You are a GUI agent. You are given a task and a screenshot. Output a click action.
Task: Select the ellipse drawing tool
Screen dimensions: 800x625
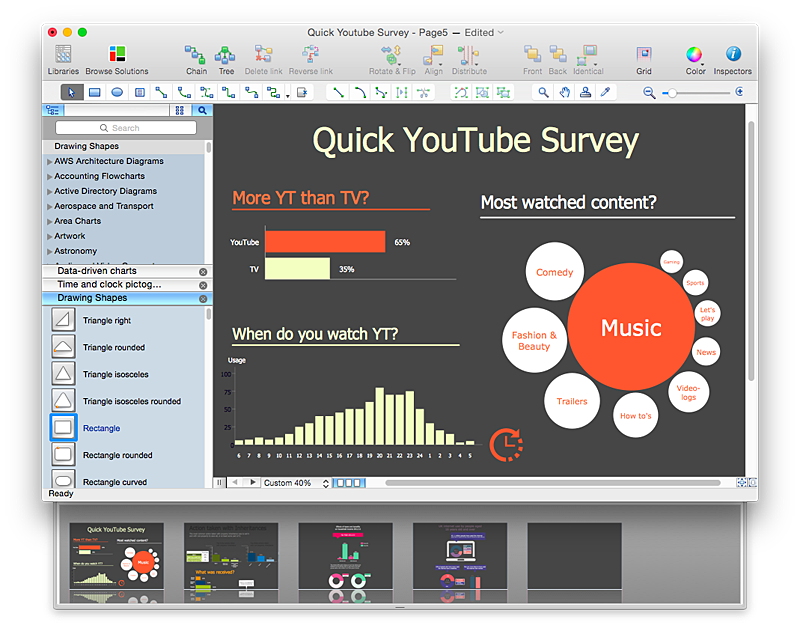click(117, 92)
